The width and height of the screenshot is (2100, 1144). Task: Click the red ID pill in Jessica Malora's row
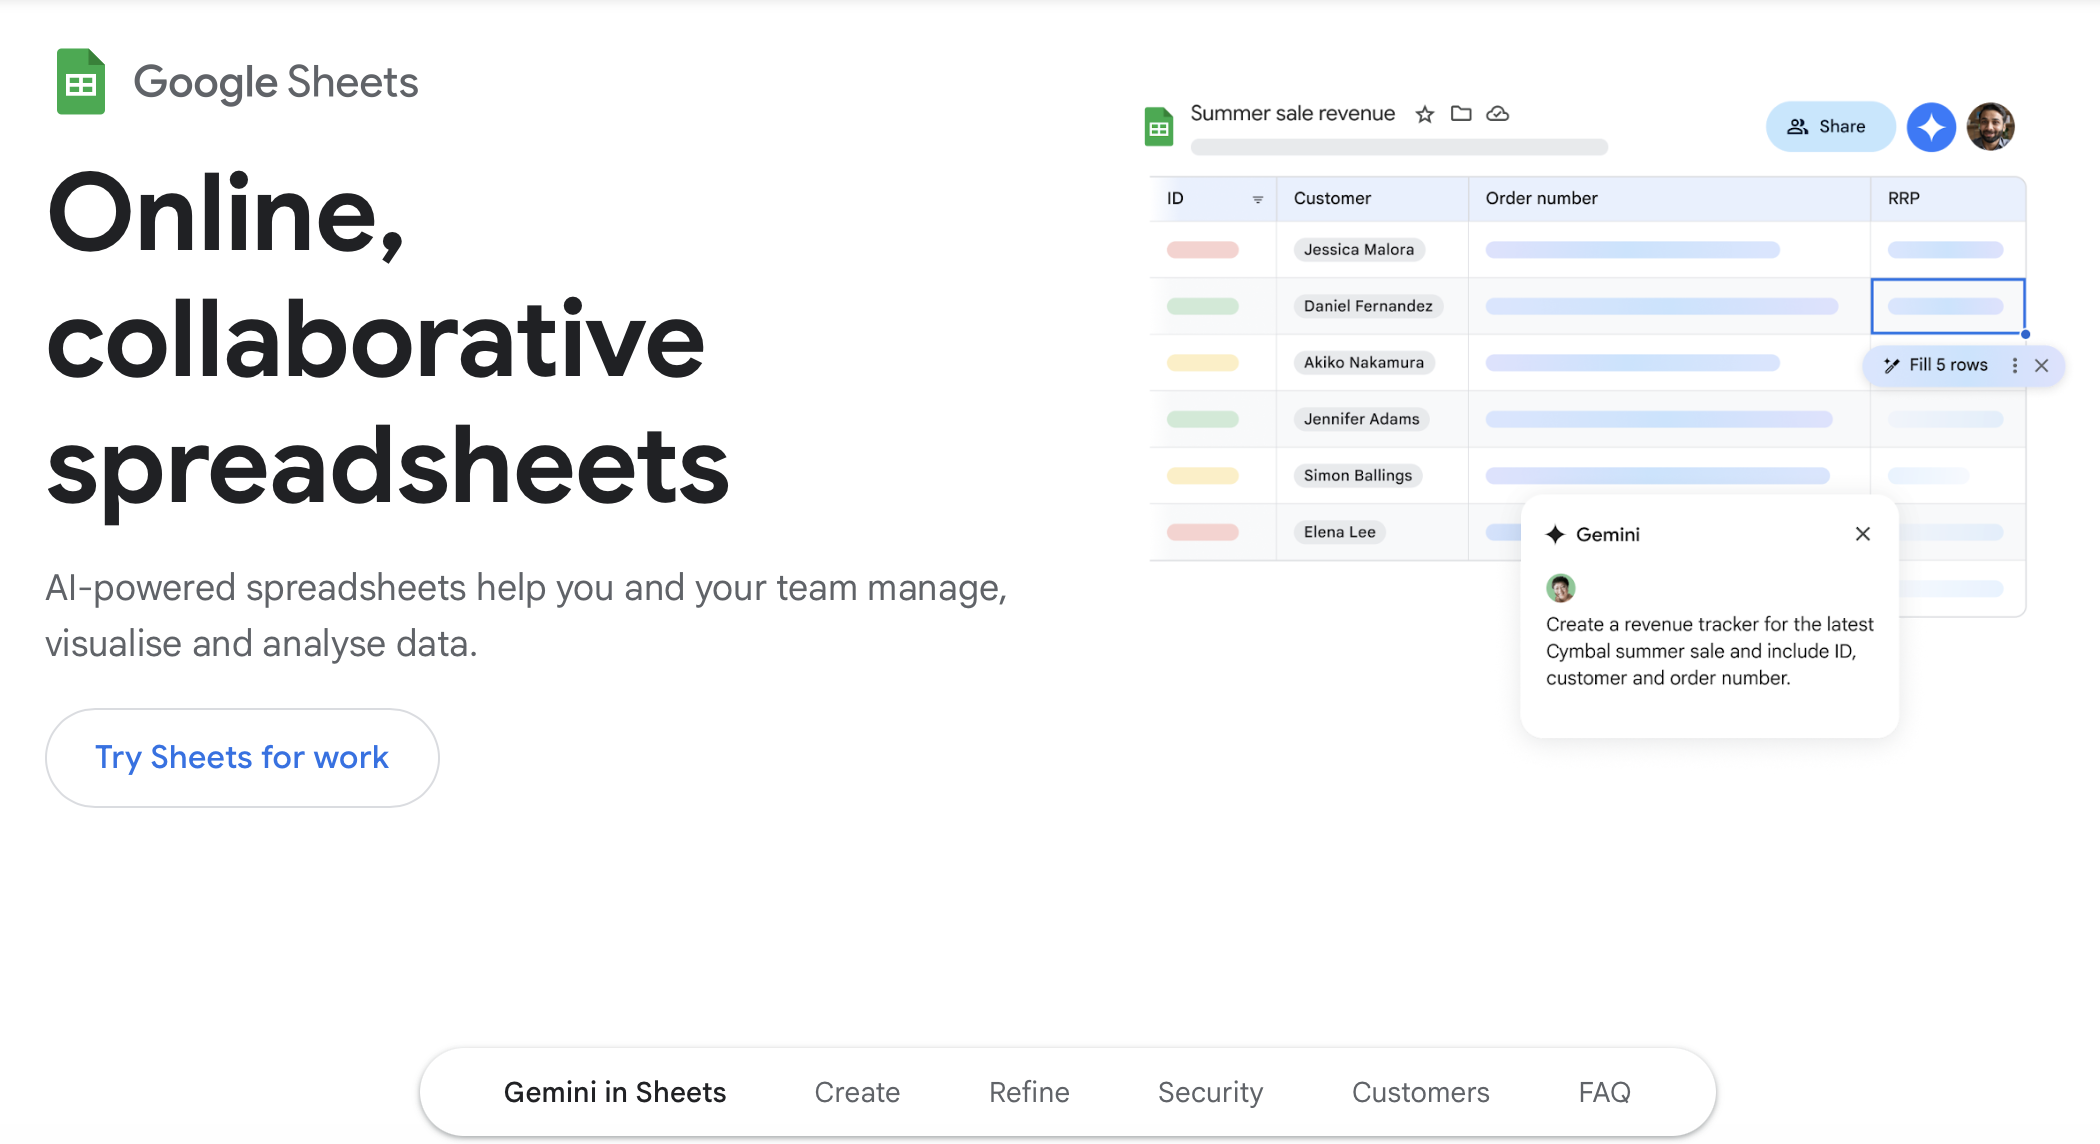1202,250
